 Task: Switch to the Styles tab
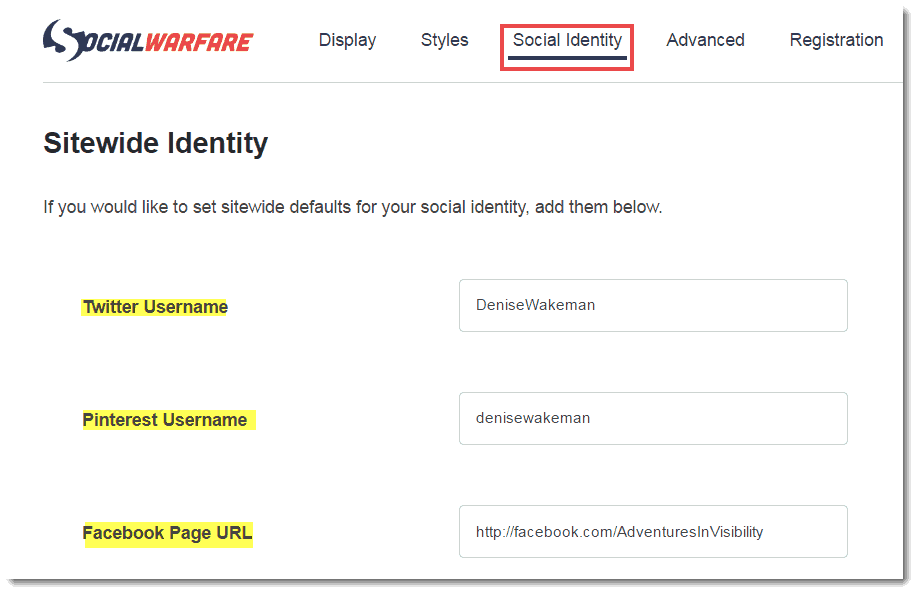pyautogui.click(x=444, y=40)
